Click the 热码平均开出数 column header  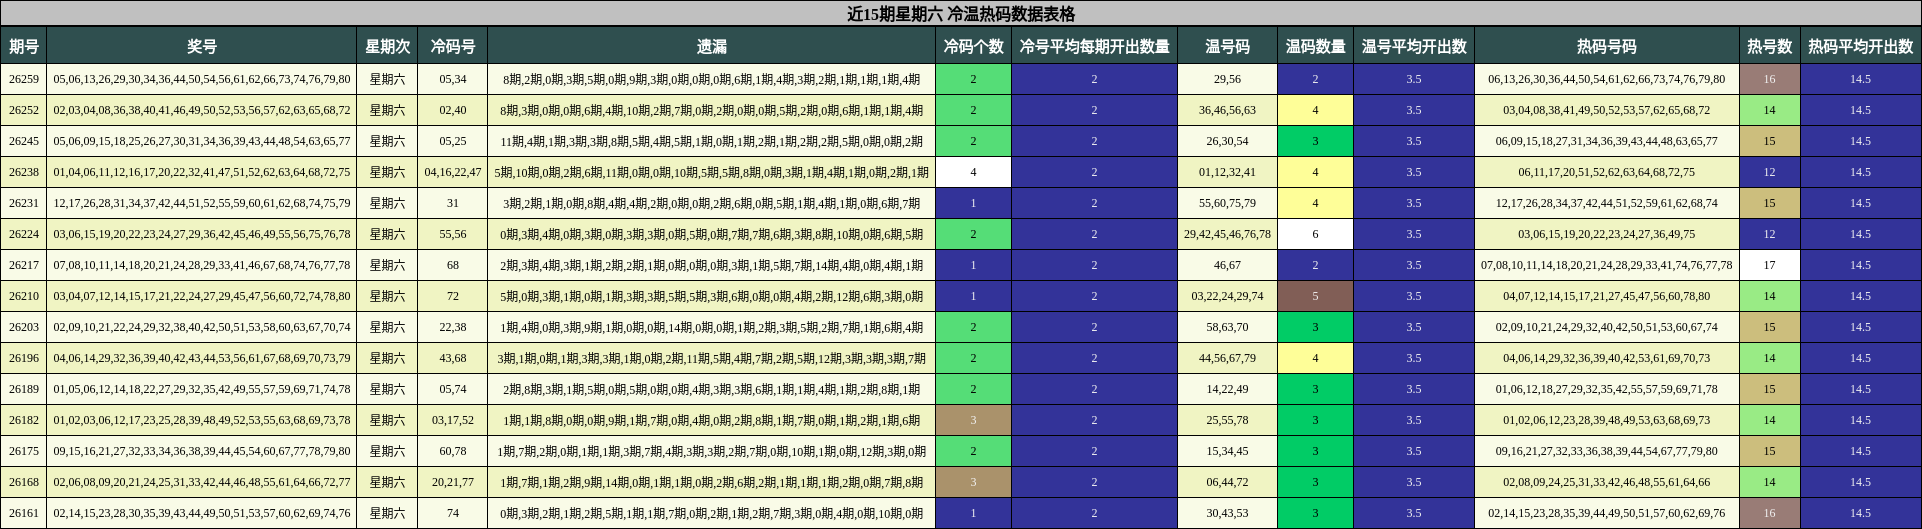(1861, 46)
